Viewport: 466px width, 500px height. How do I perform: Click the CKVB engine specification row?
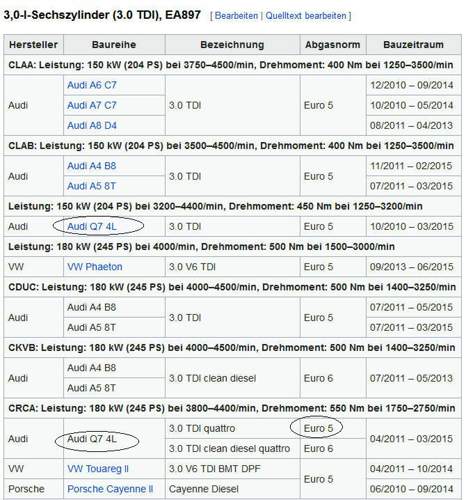[232, 348]
